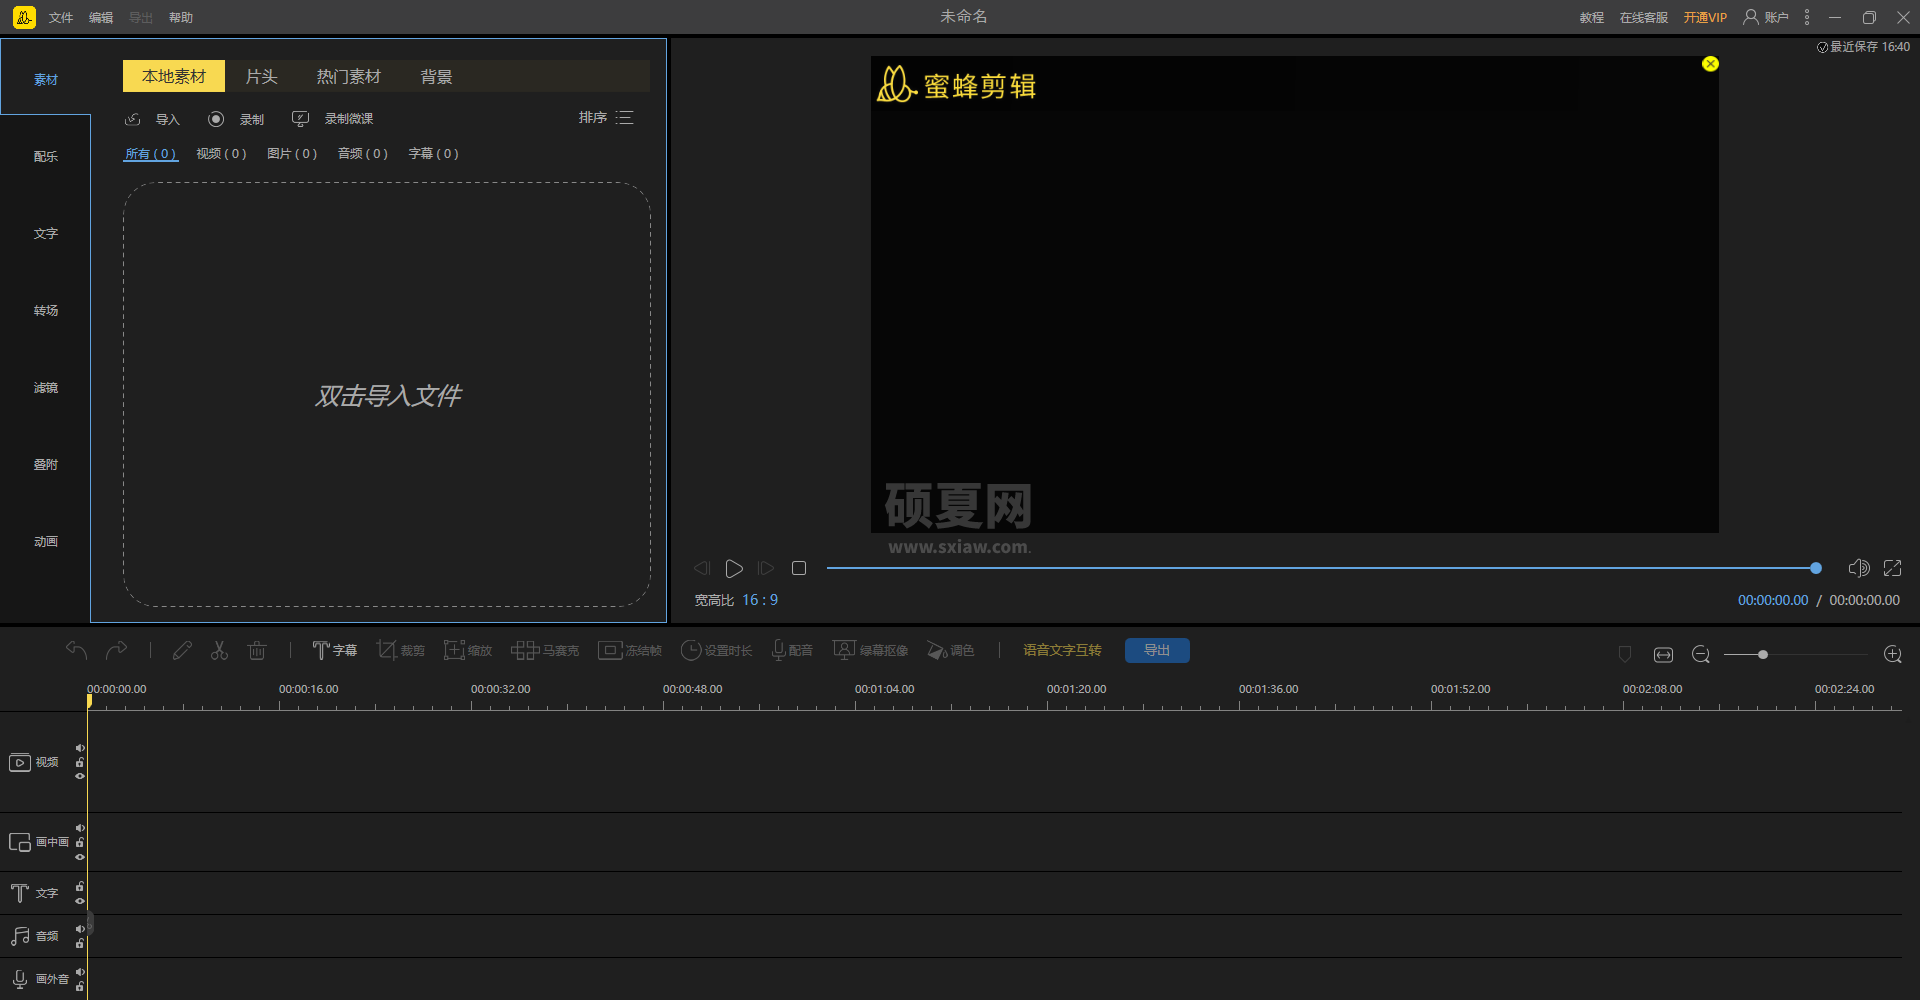Lock the 文字 track

80,886
